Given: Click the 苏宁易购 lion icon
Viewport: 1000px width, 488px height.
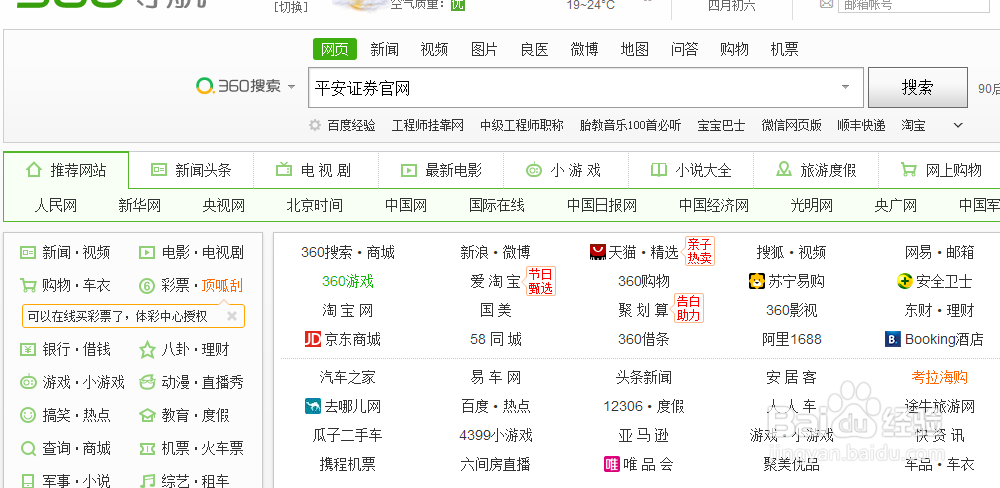Looking at the screenshot, I should click(x=756, y=281).
